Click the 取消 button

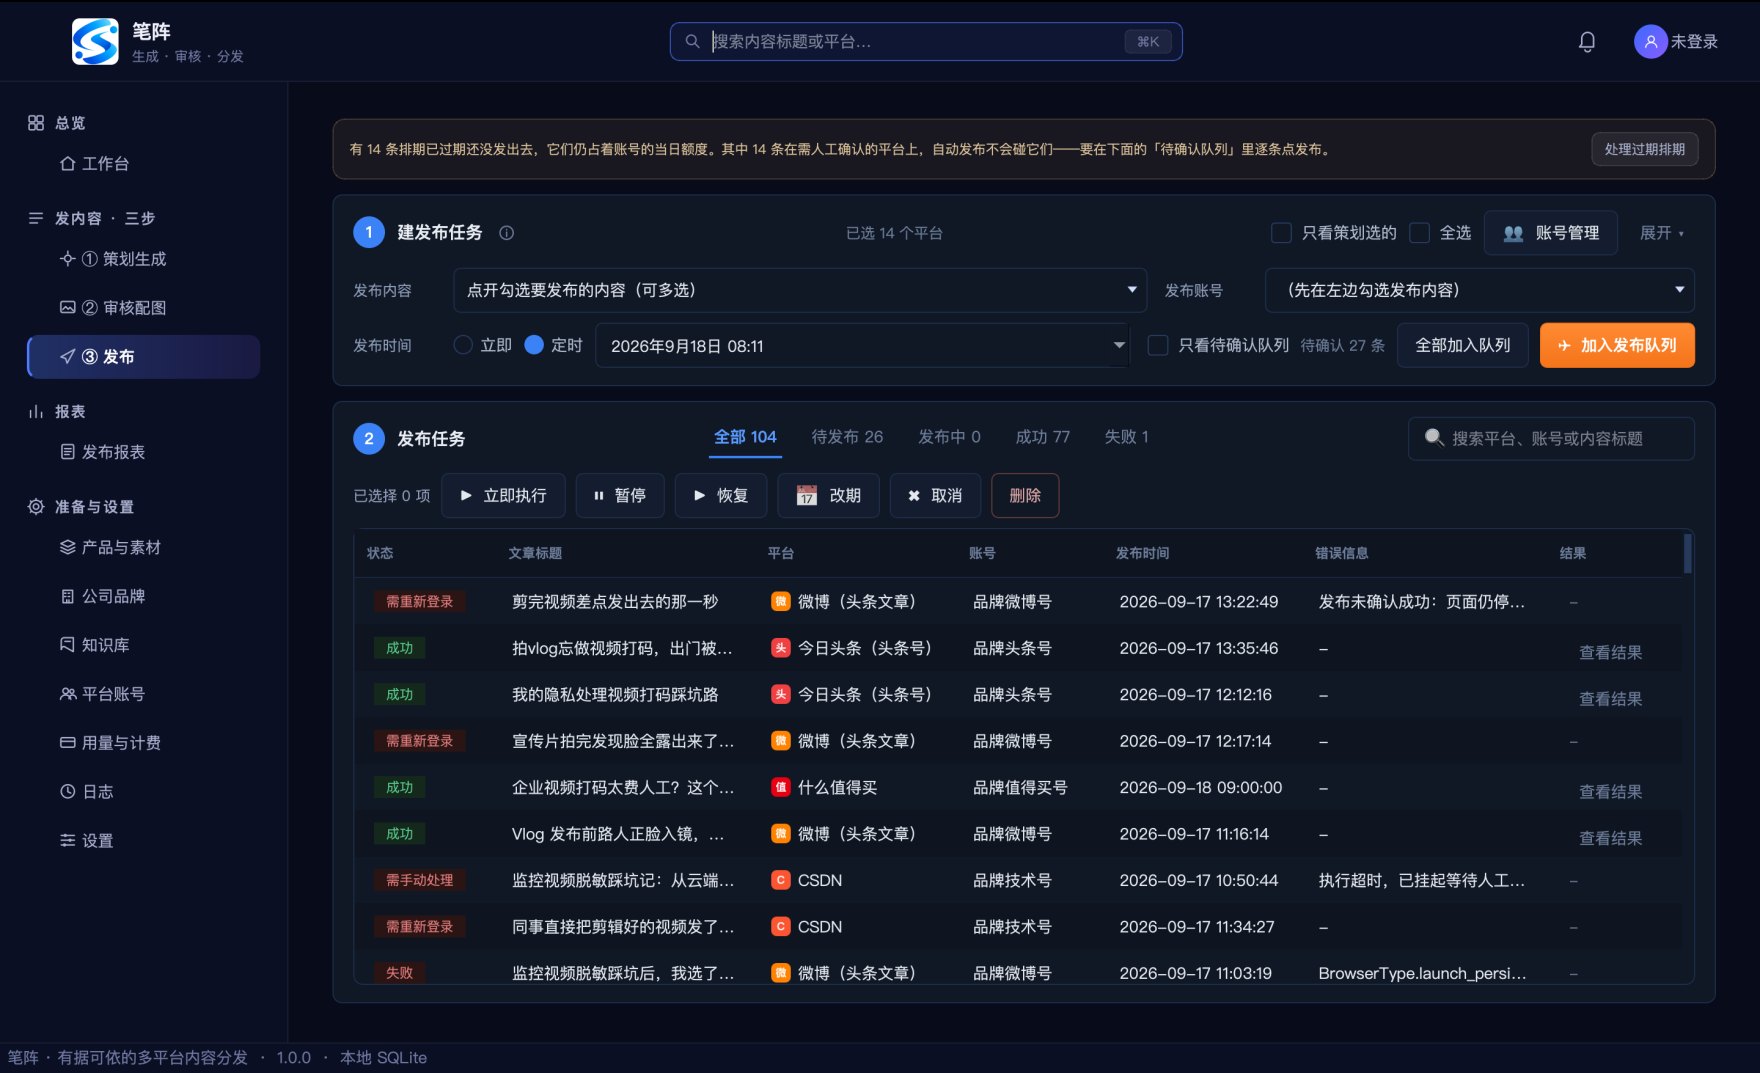tap(934, 495)
